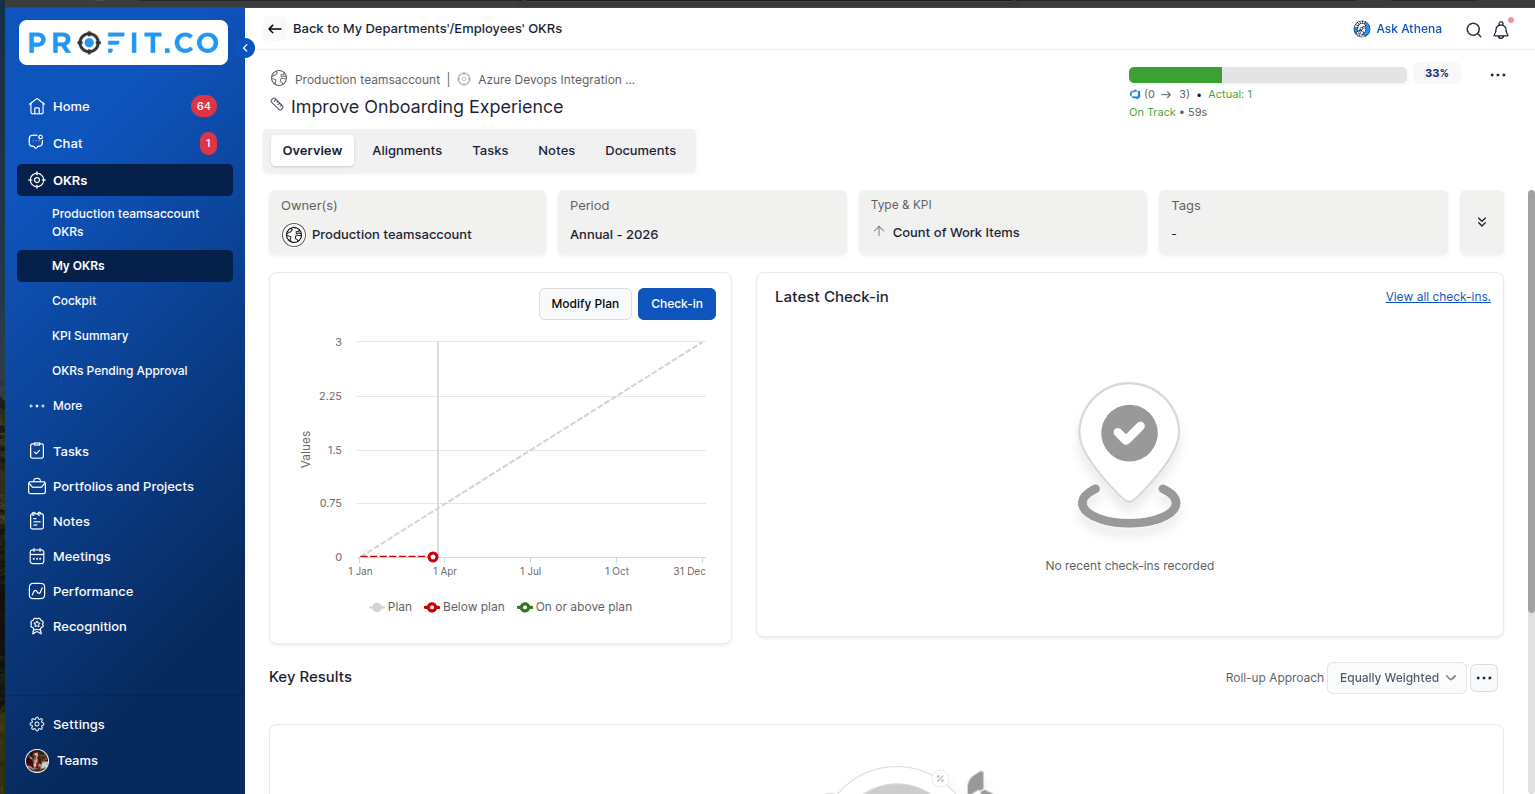Click the Meetings calendar icon
The height and width of the screenshot is (794, 1535).
[37, 556]
